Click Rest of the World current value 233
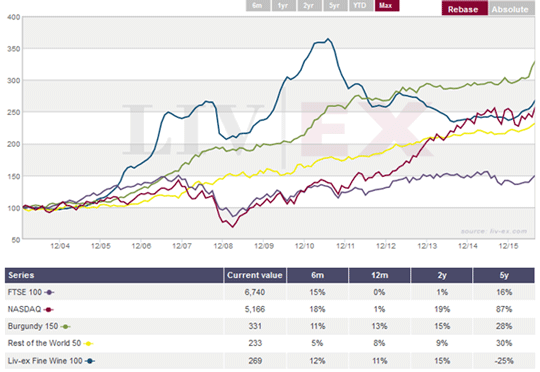Image resolution: width=540 pixels, height=372 pixels. 255,343
